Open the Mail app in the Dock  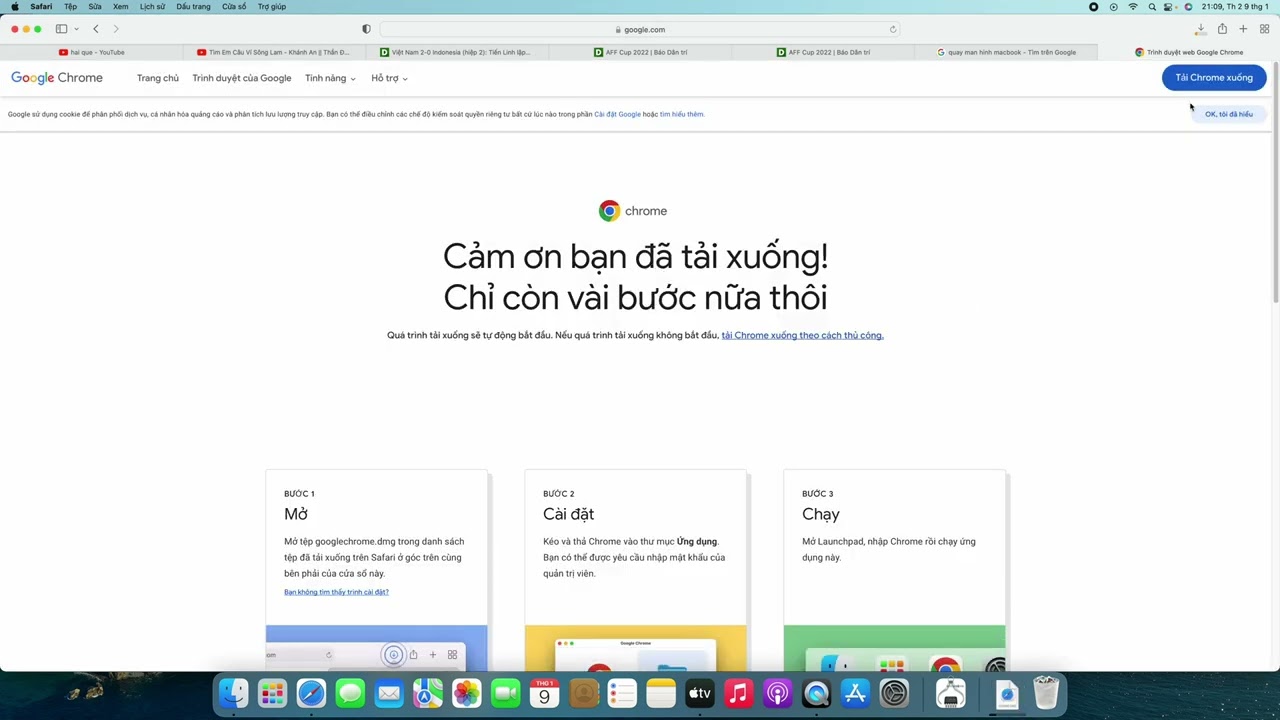point(389,693)
